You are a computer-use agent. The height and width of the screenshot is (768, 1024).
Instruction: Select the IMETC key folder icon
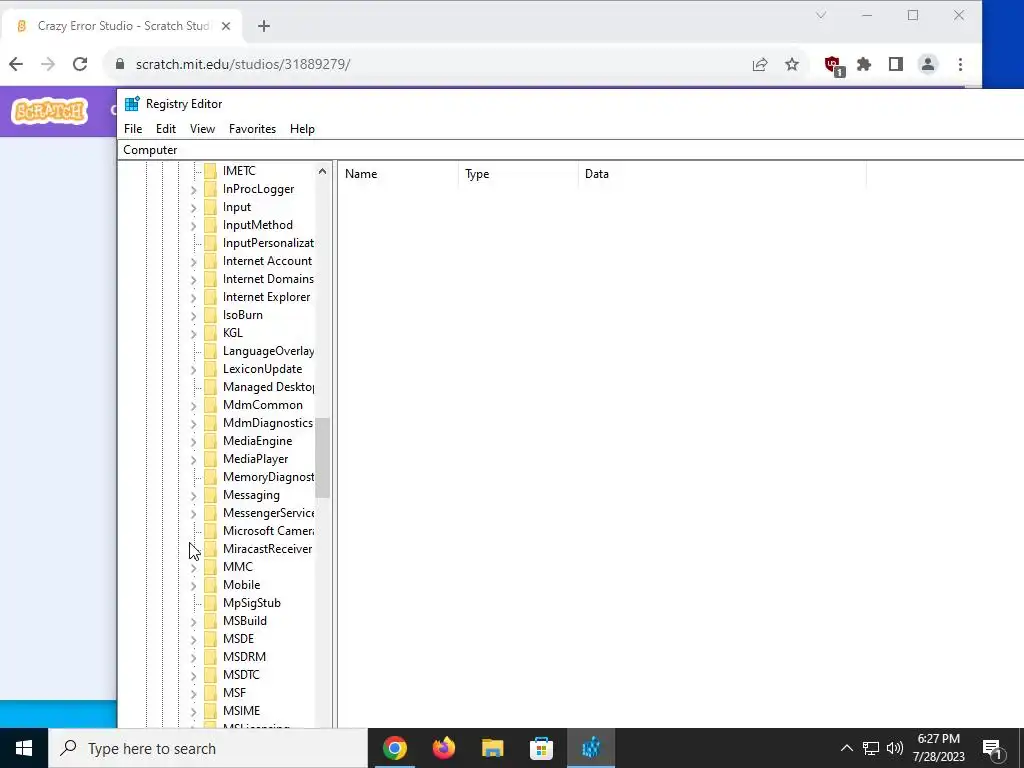pyautogui.click(x=210, y=170)
